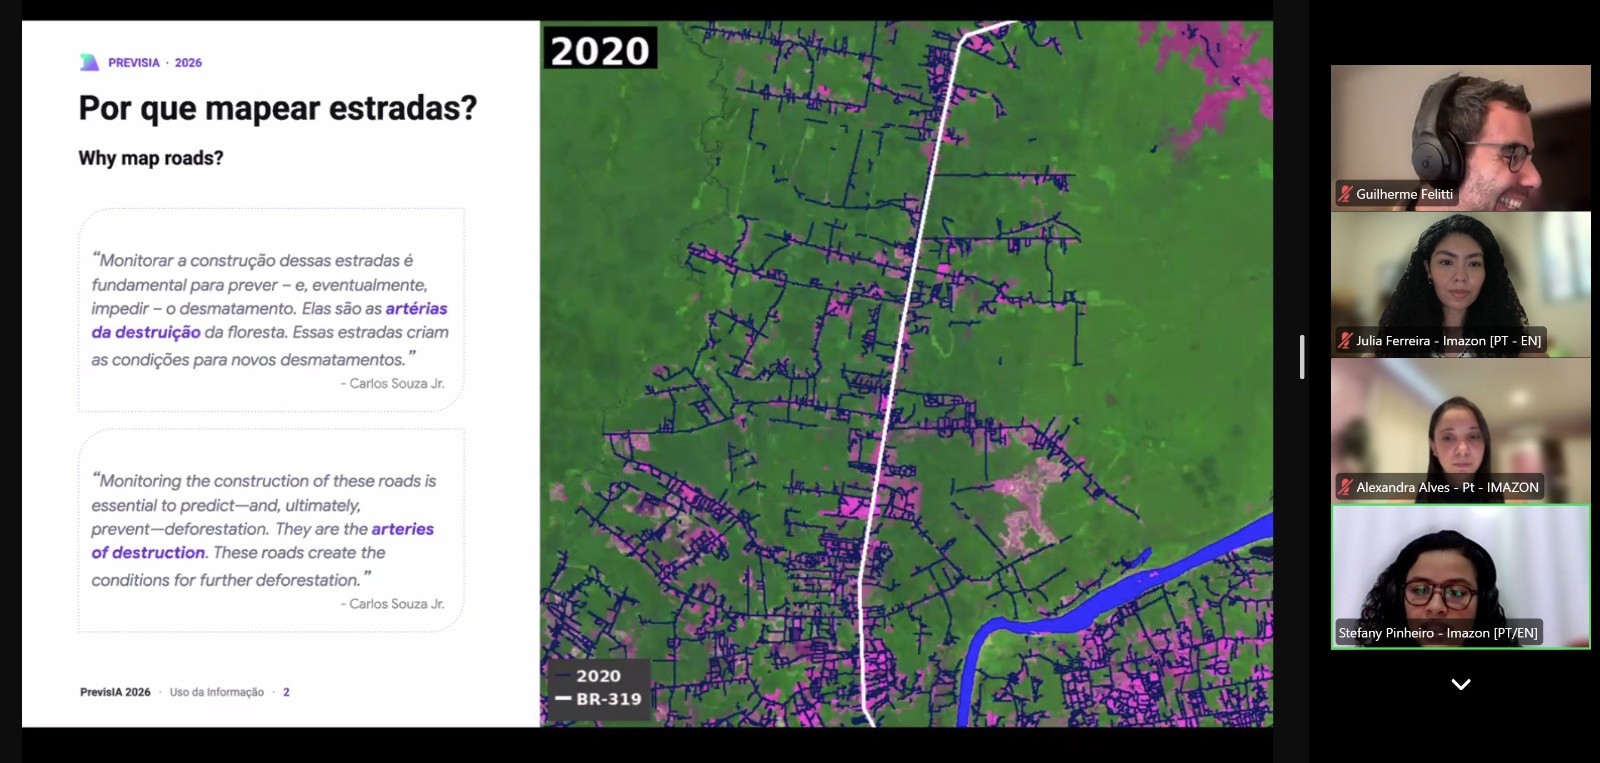The height and width of the screenshot is (763, 1600).
Task: Click the name label "Stefany Pinheiro - Imazon [PT/EN]"
Action: pyautogui.click(x=1438, y=633)
